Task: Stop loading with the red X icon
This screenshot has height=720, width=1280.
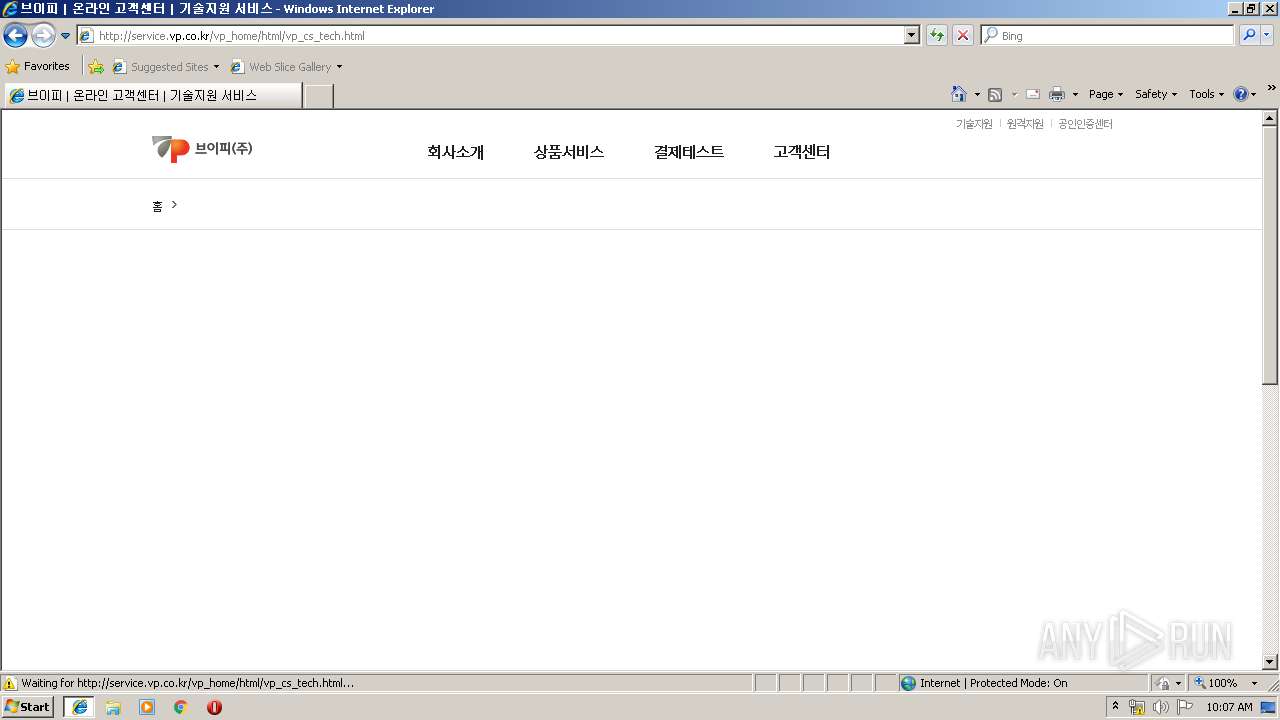Action: coord(963,35)
